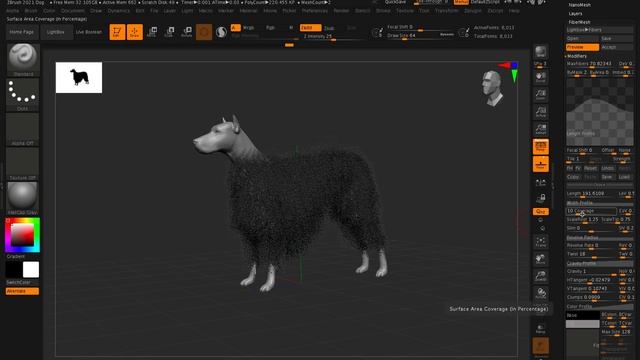Toggle the Rgb channel button
Image resolution: width=640 pixels, height=360 pixels.
(x=270, y=28)
